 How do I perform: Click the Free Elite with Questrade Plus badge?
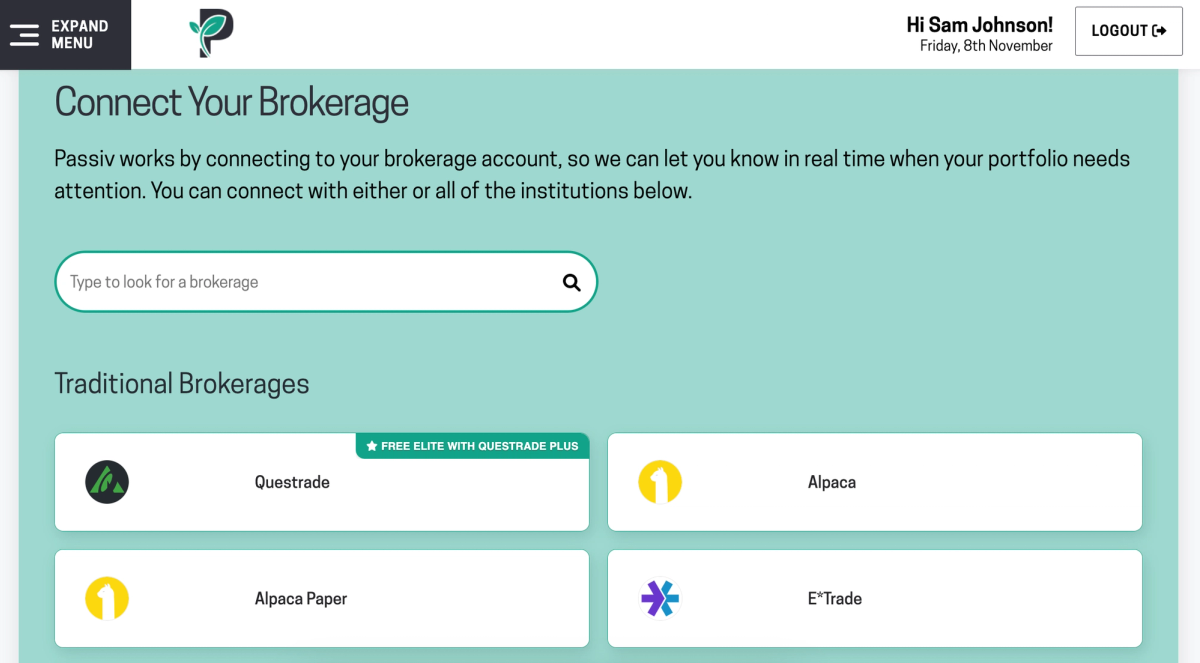(472, 446)
